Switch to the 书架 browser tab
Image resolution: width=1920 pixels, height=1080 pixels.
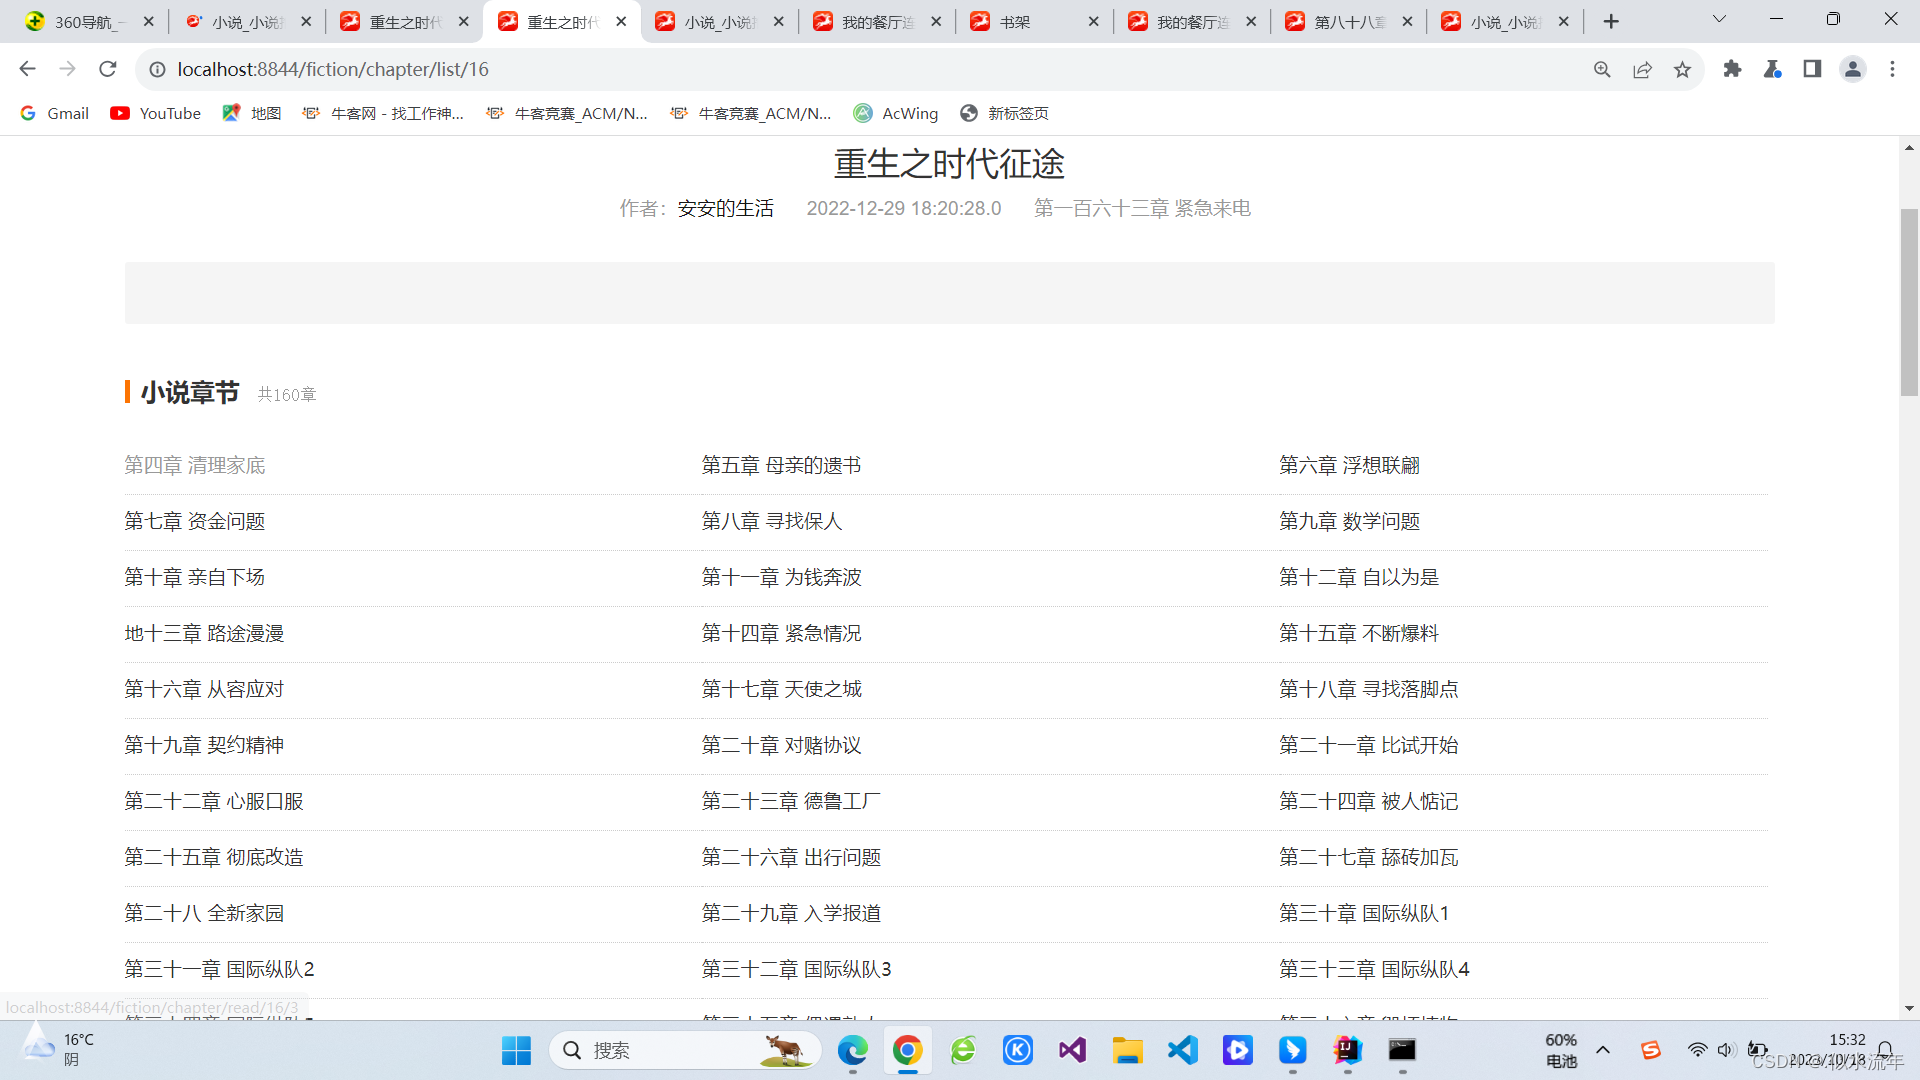(1015, 21)
